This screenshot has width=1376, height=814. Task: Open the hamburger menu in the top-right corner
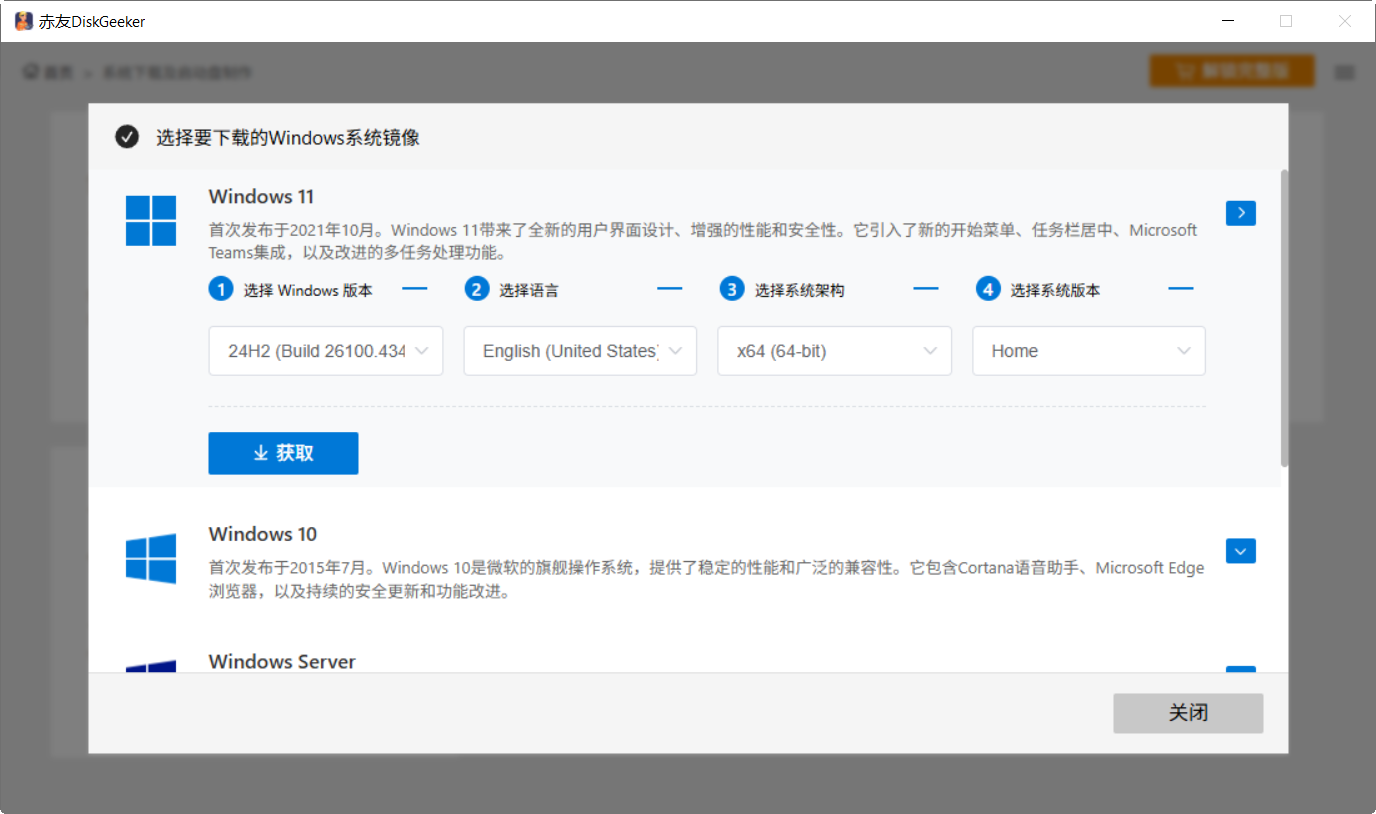(x=1345, y=71)
